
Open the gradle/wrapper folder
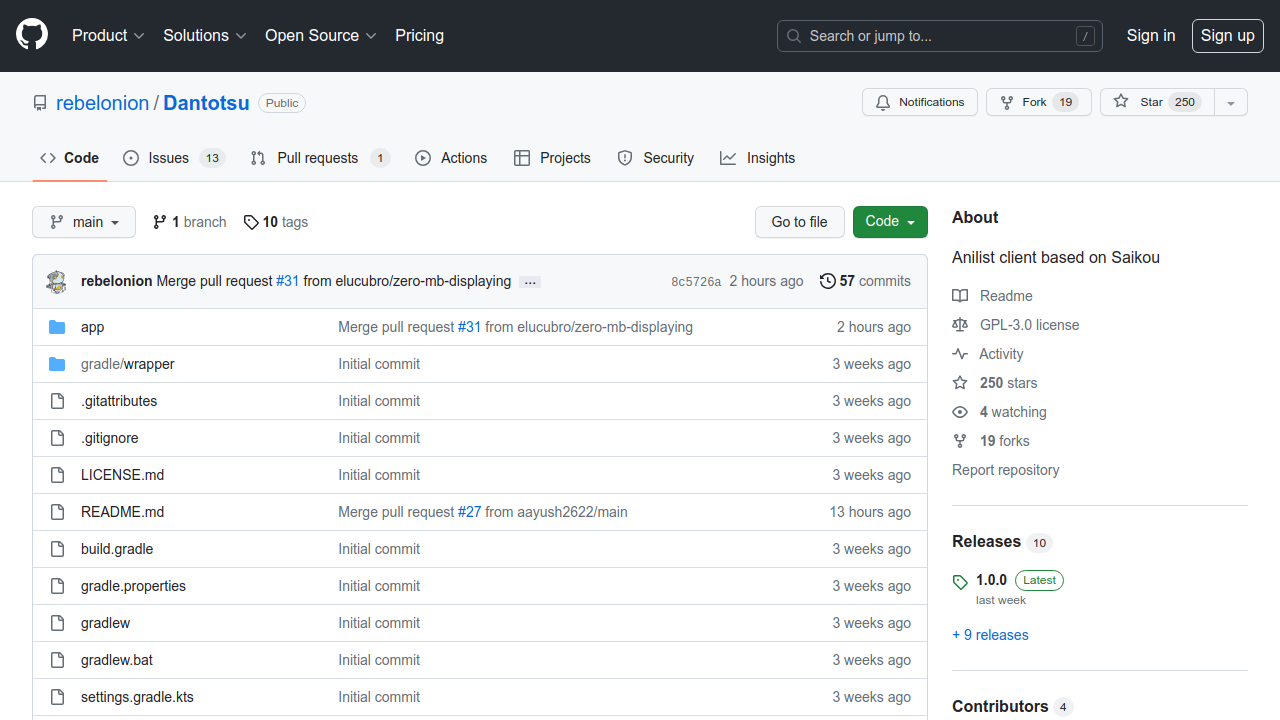(x=128, y=364)
